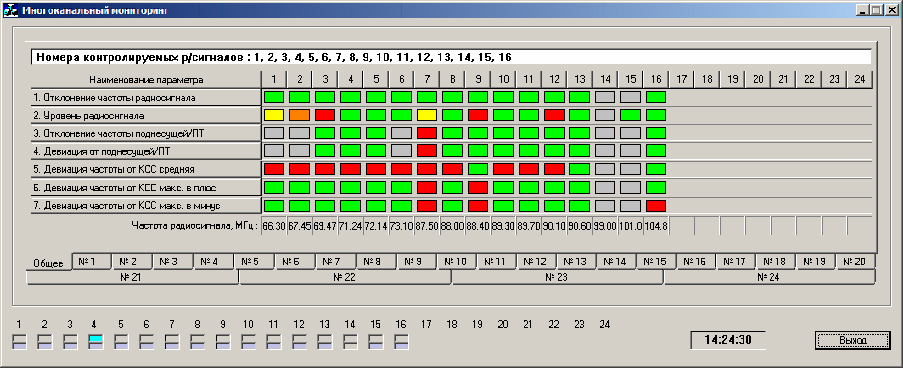Click the monitored signal numbers field

[x=451, y=57]
